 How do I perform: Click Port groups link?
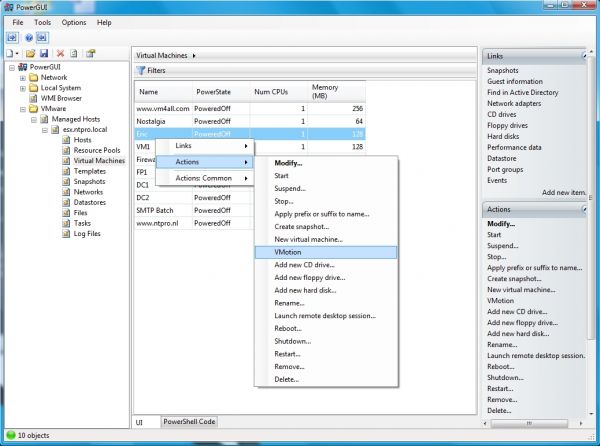[x=505, y=169]
